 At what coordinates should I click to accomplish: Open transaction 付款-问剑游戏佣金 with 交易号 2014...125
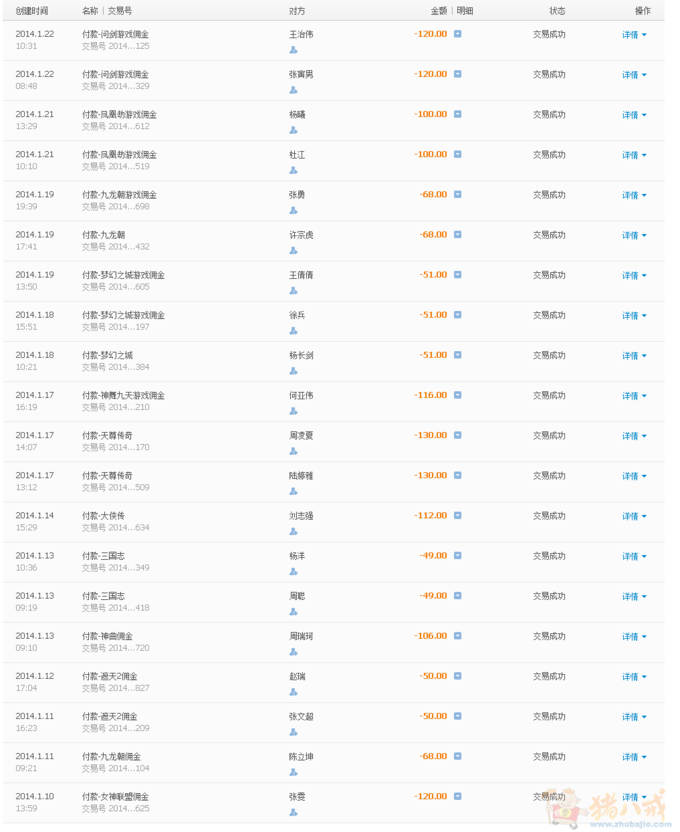click(115, 34)
